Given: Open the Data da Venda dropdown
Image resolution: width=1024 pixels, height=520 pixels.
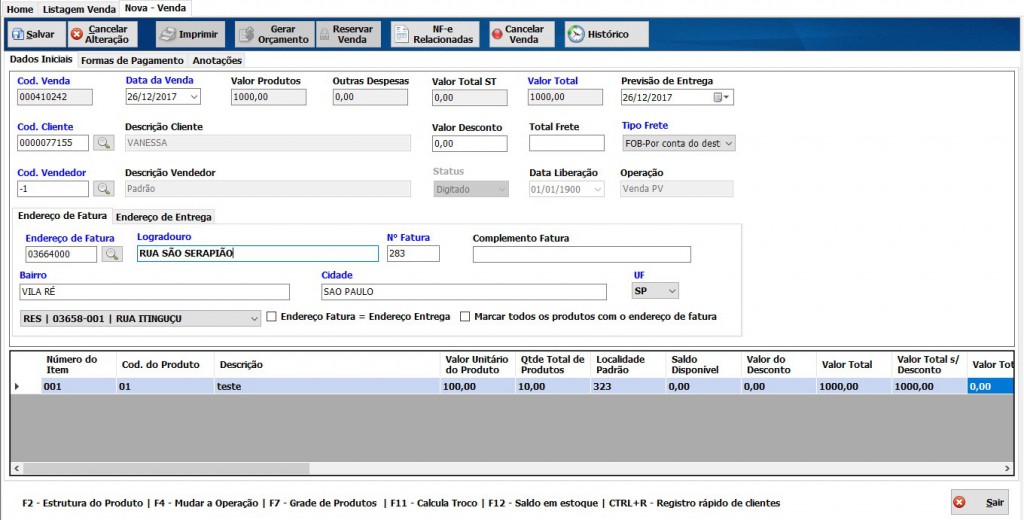Looking at the screenshot, I should coord(193,97).
